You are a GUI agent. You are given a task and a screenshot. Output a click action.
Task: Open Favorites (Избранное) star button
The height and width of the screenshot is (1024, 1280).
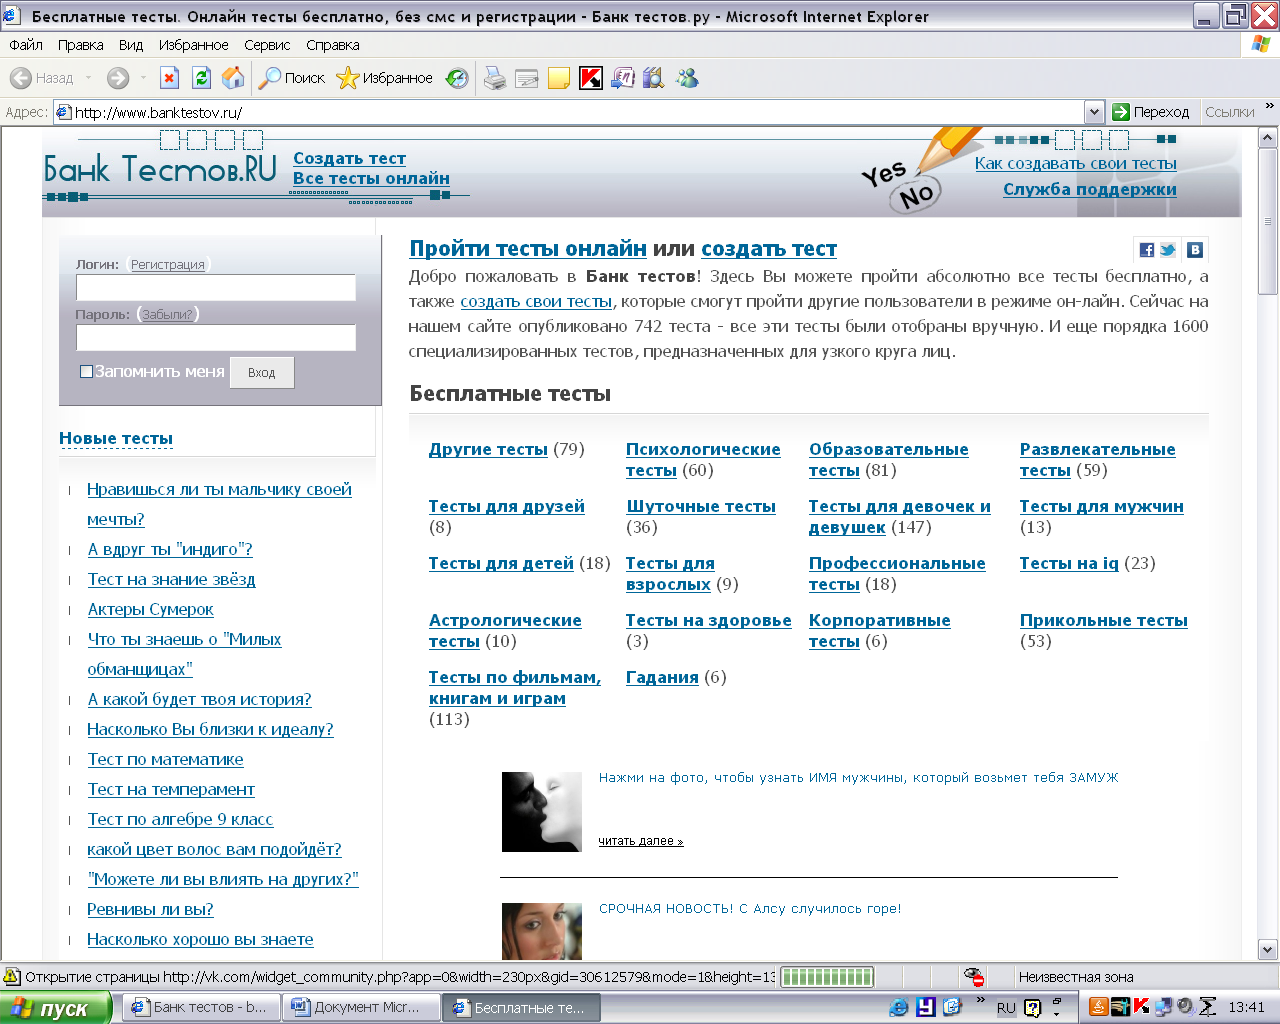(385, 78)
